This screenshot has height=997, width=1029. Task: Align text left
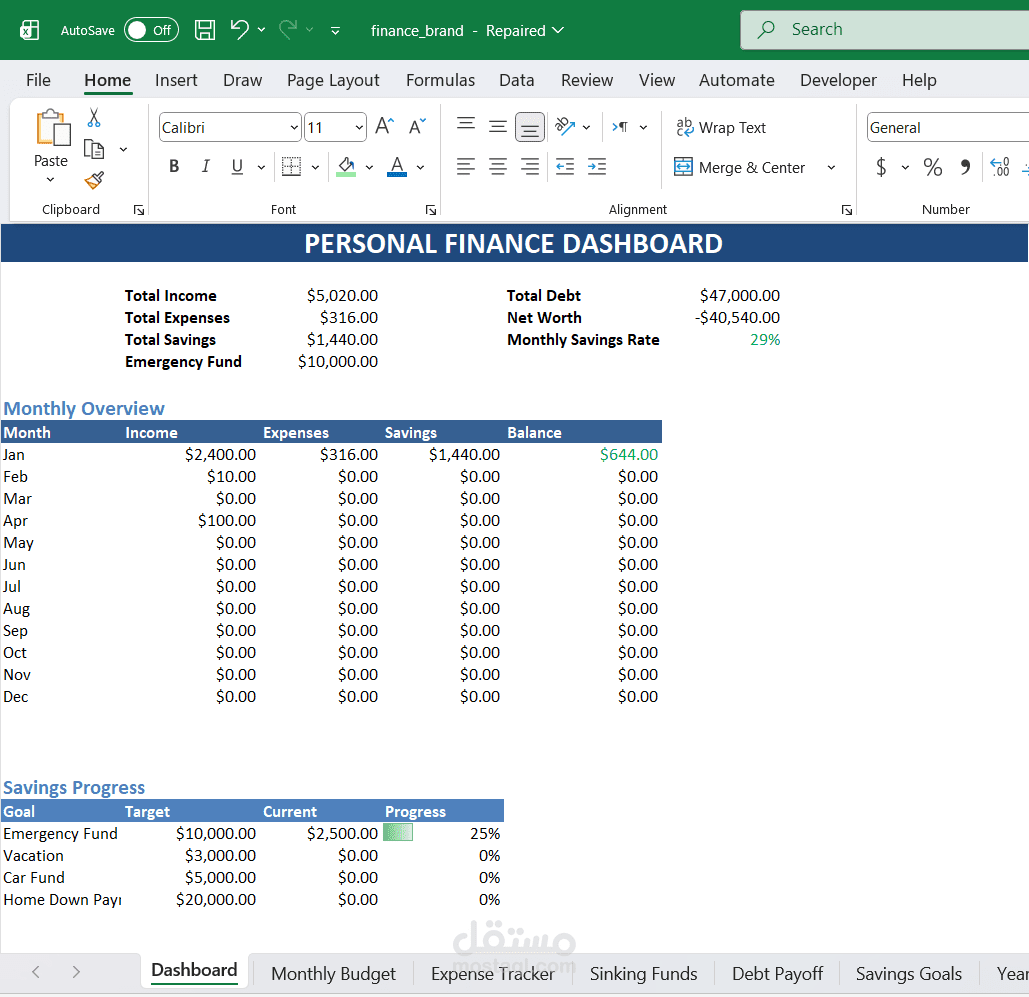[x=466, y=167]
